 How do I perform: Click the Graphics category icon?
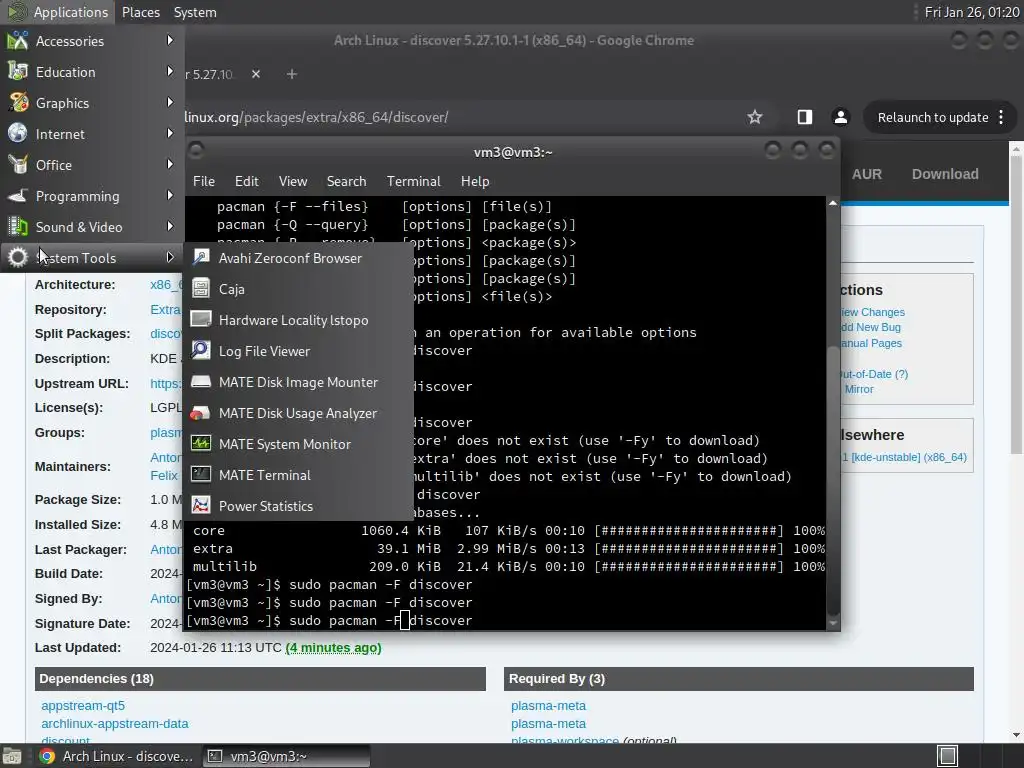pos(18,103)
